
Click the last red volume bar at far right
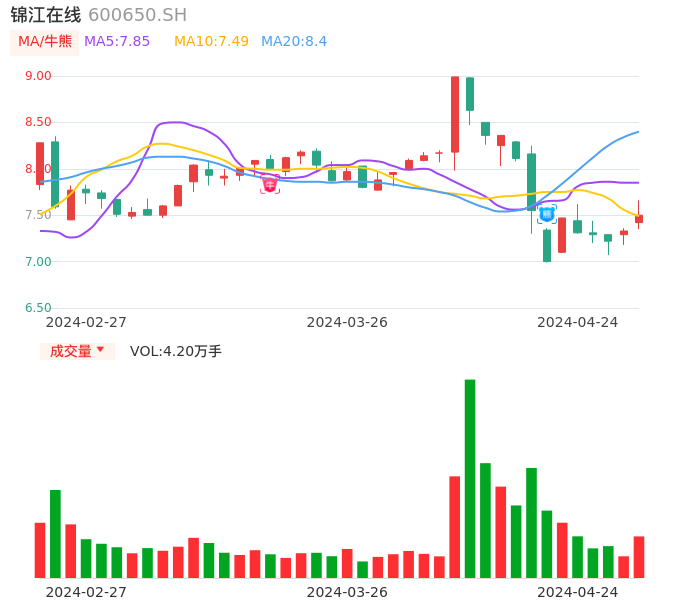[x=639, y=557]
